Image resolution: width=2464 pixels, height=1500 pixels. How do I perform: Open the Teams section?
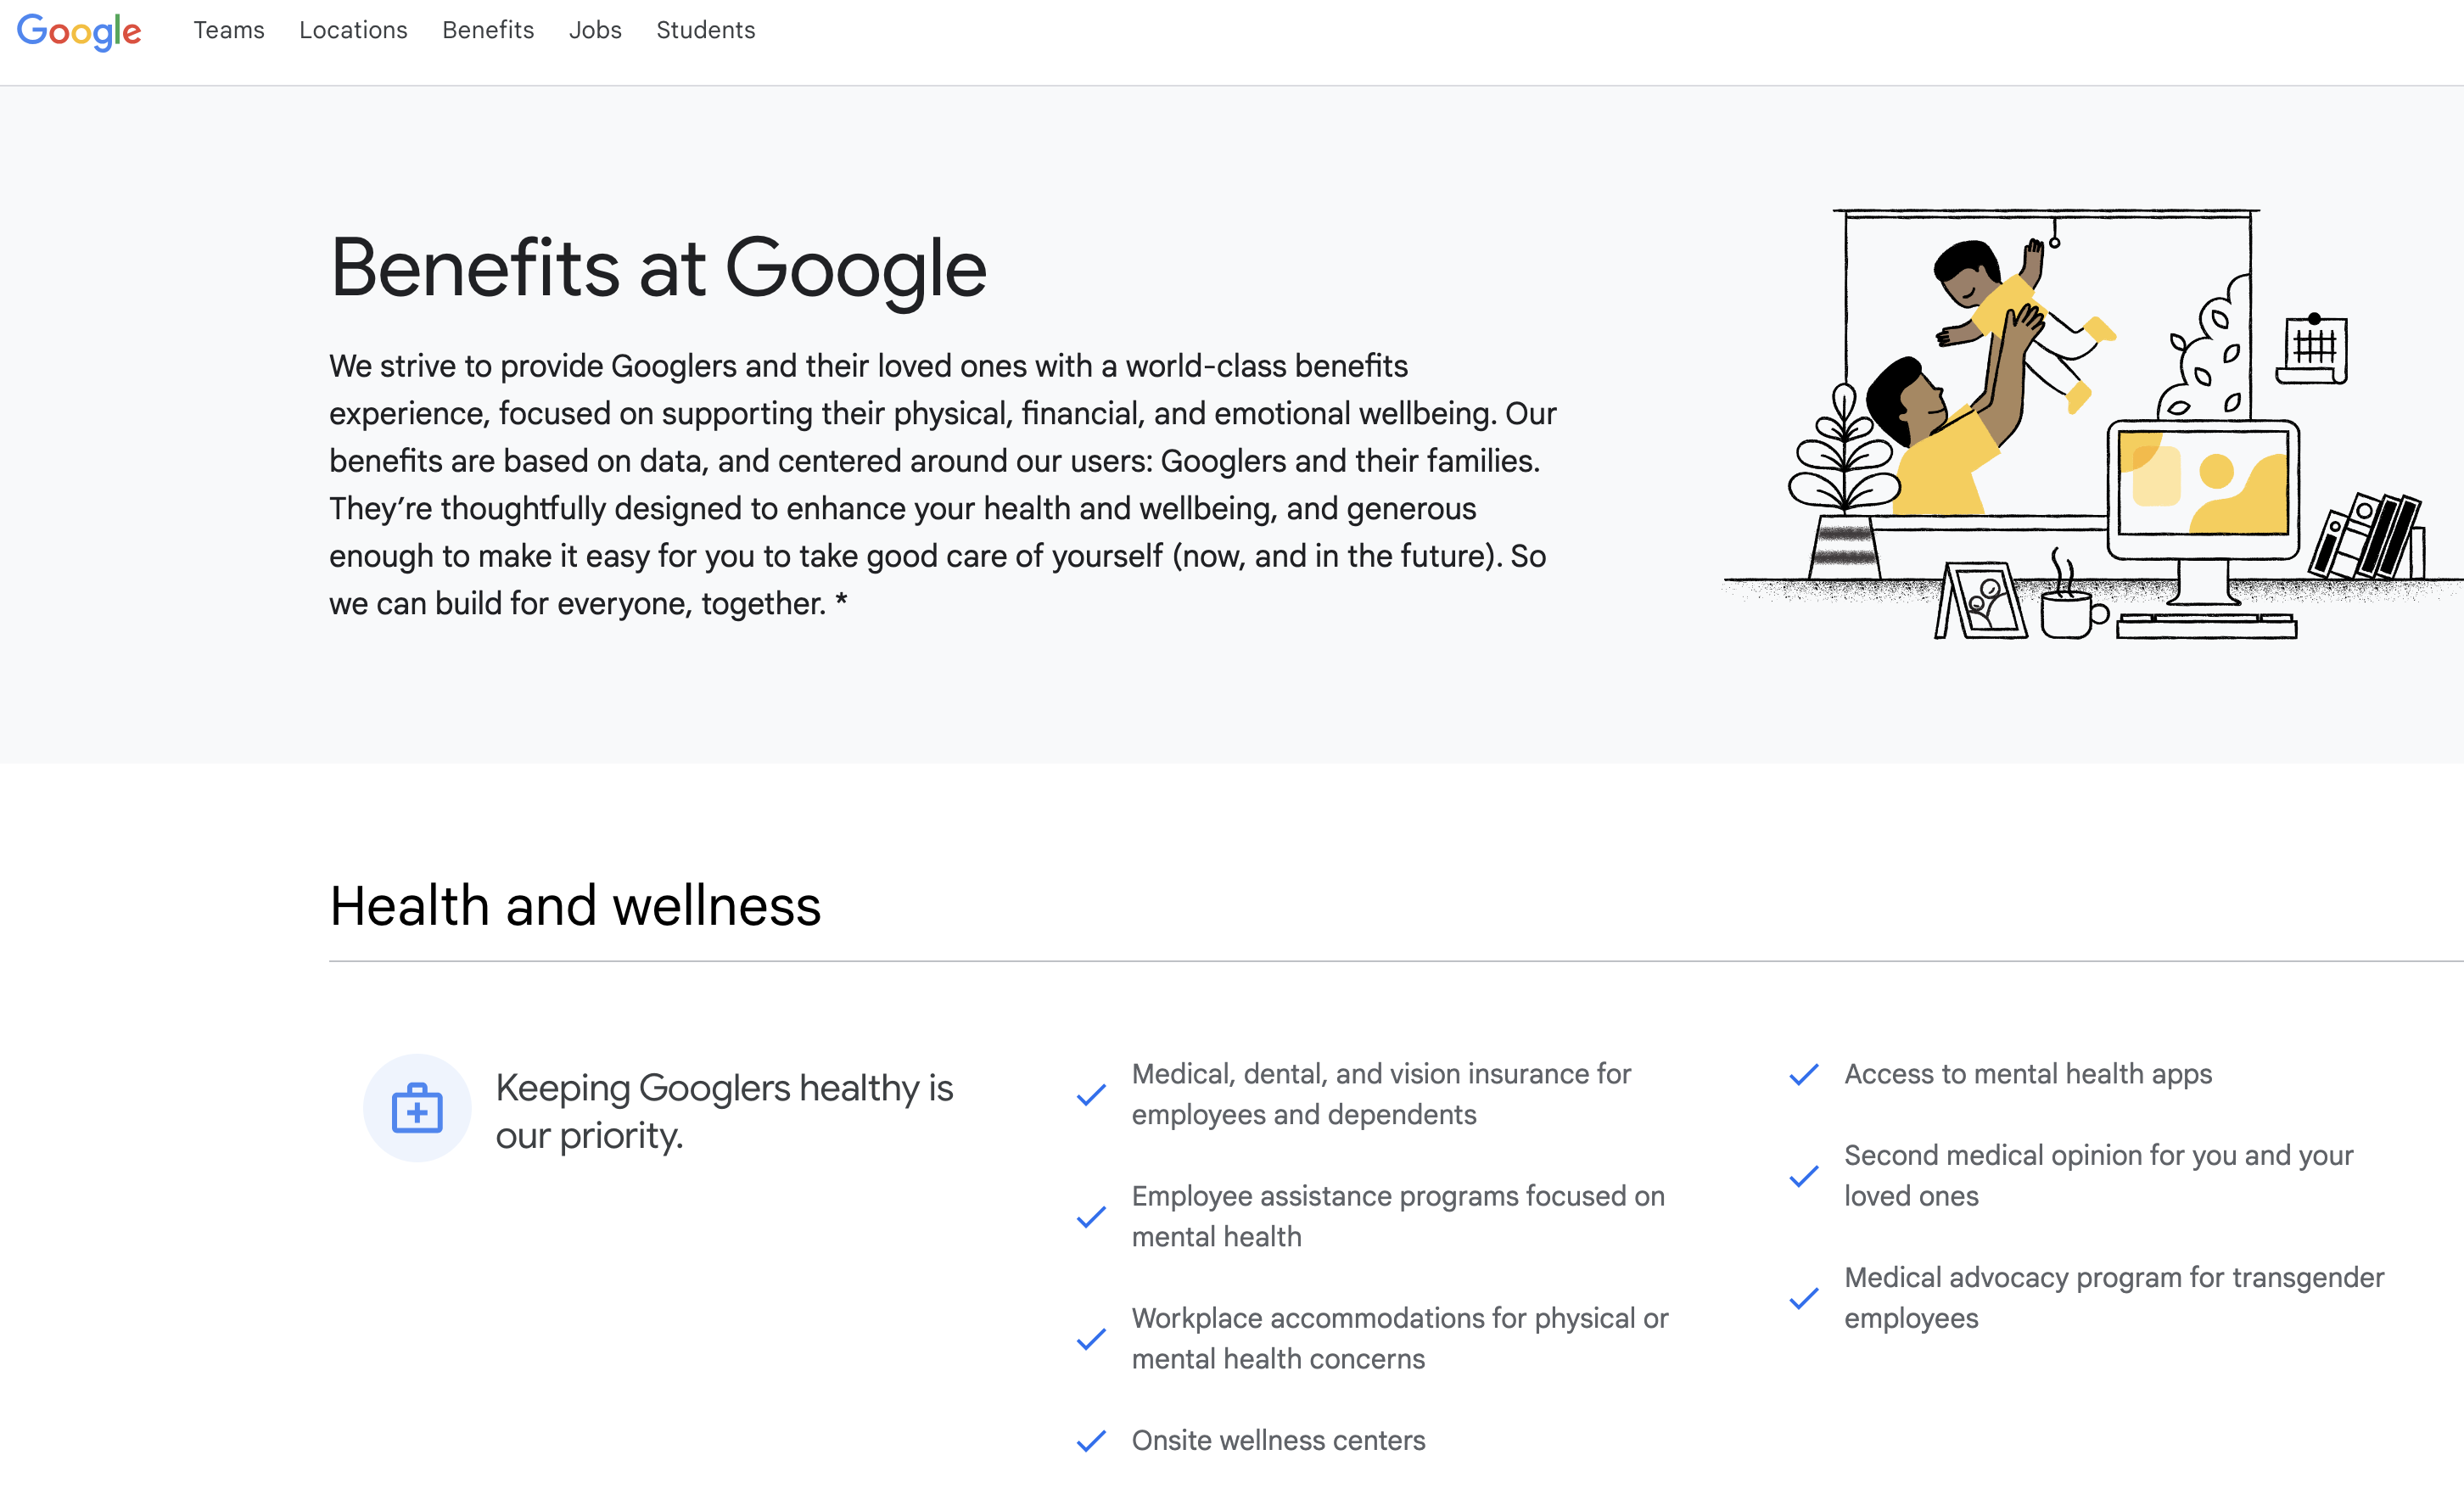(x=228, y=30)
